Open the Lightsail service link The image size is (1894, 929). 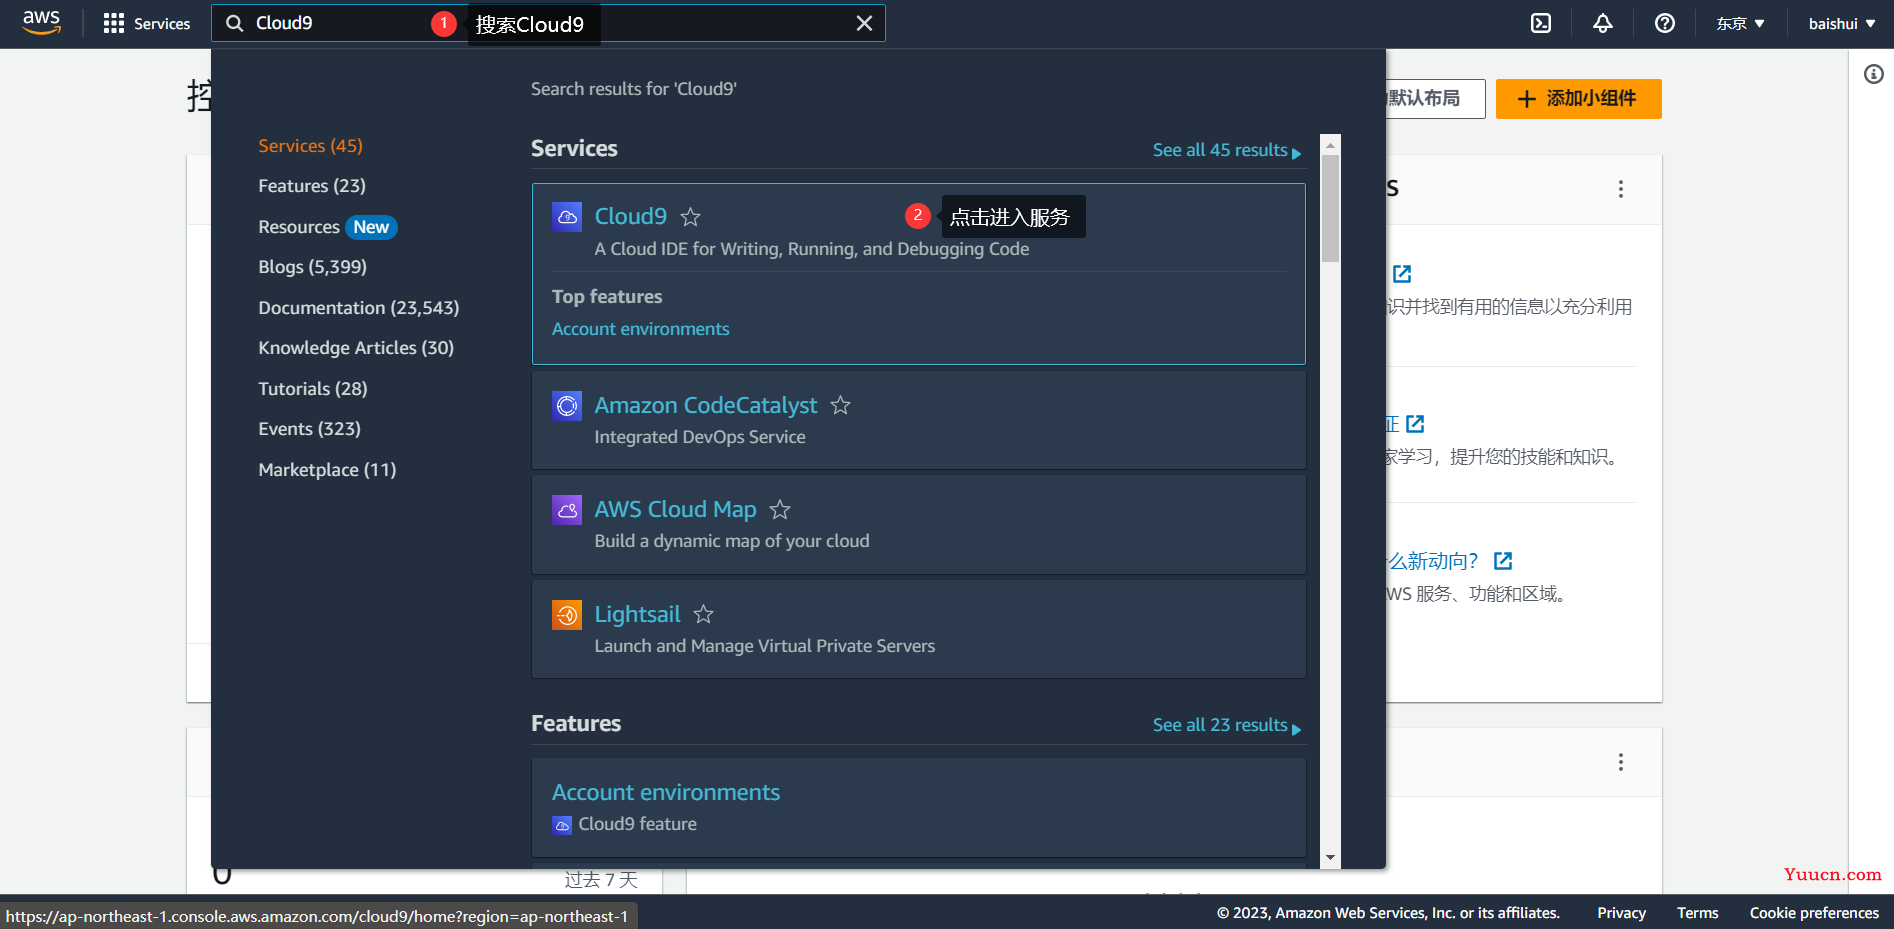point(637,614)
